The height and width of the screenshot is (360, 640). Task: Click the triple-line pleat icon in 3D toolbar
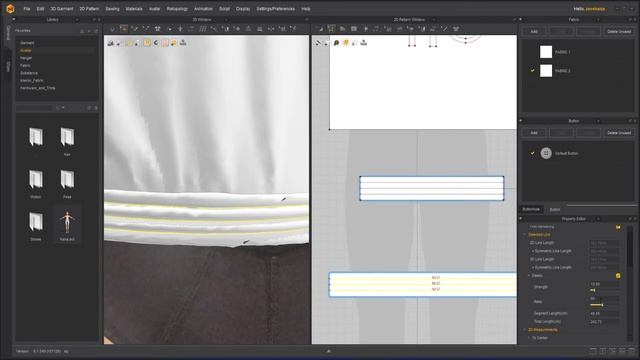[x=202, y=29]
